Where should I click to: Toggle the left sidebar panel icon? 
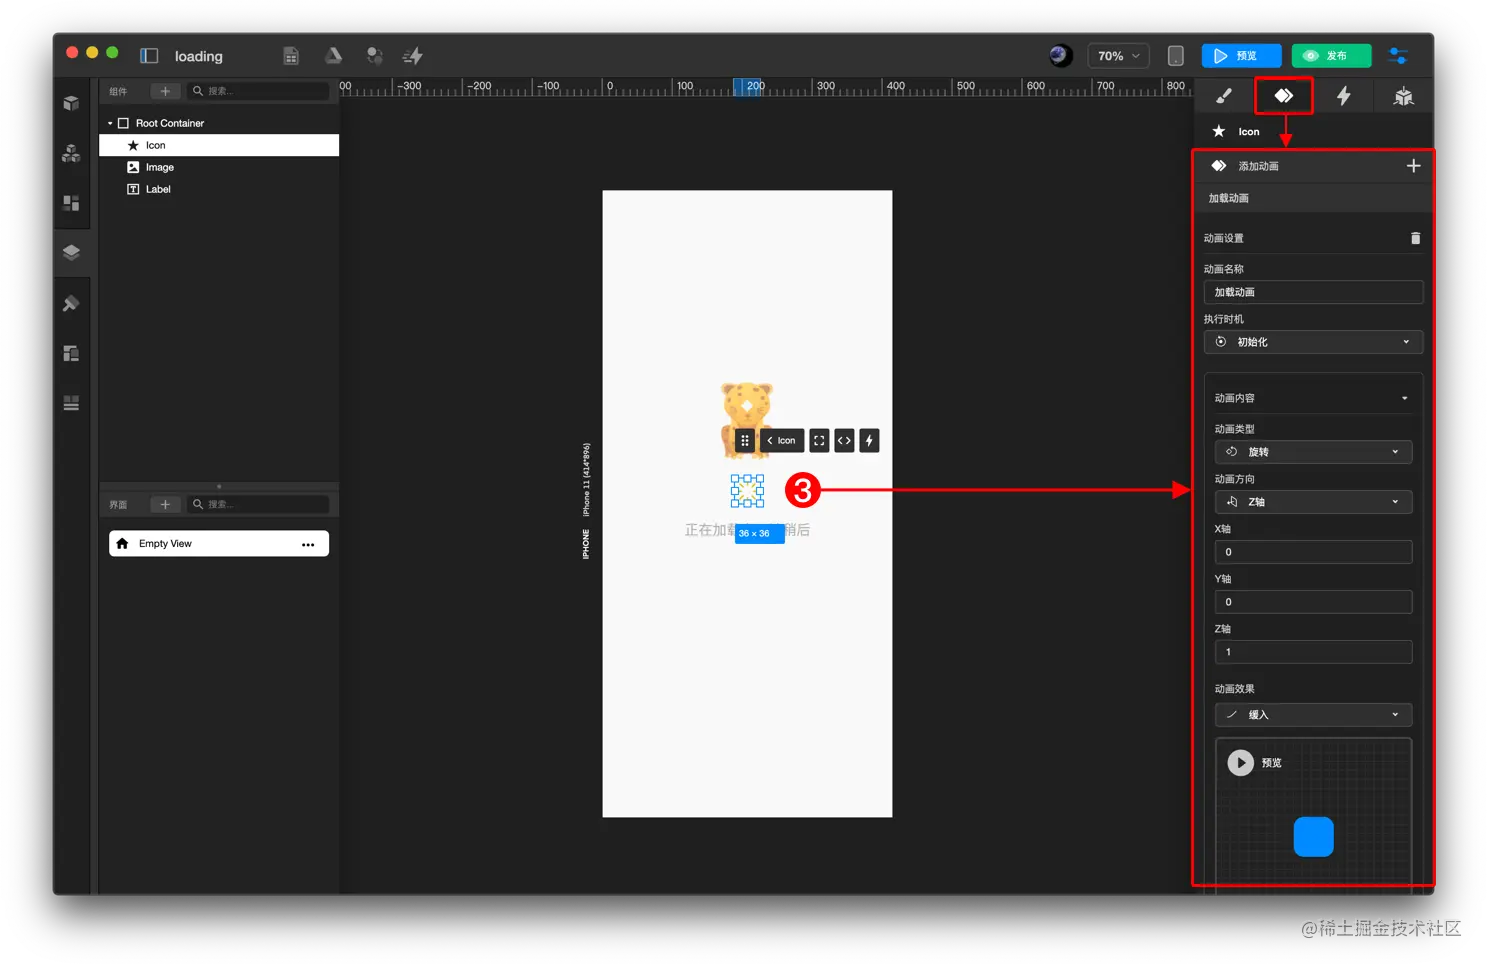coord(149,56)
